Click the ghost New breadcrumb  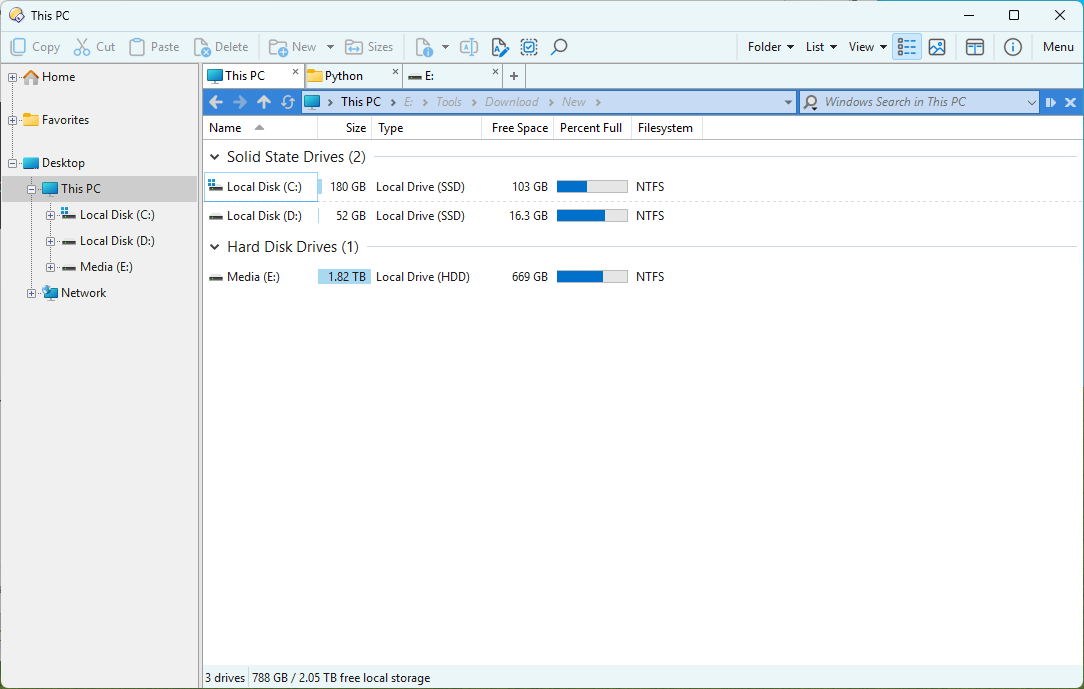click(x=574, y=102)
